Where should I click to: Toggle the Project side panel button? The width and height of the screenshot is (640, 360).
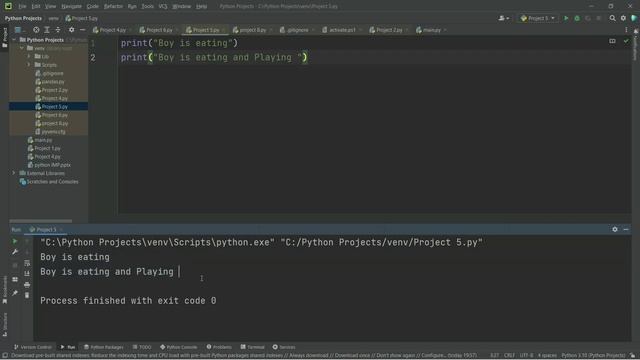point(4,38)
